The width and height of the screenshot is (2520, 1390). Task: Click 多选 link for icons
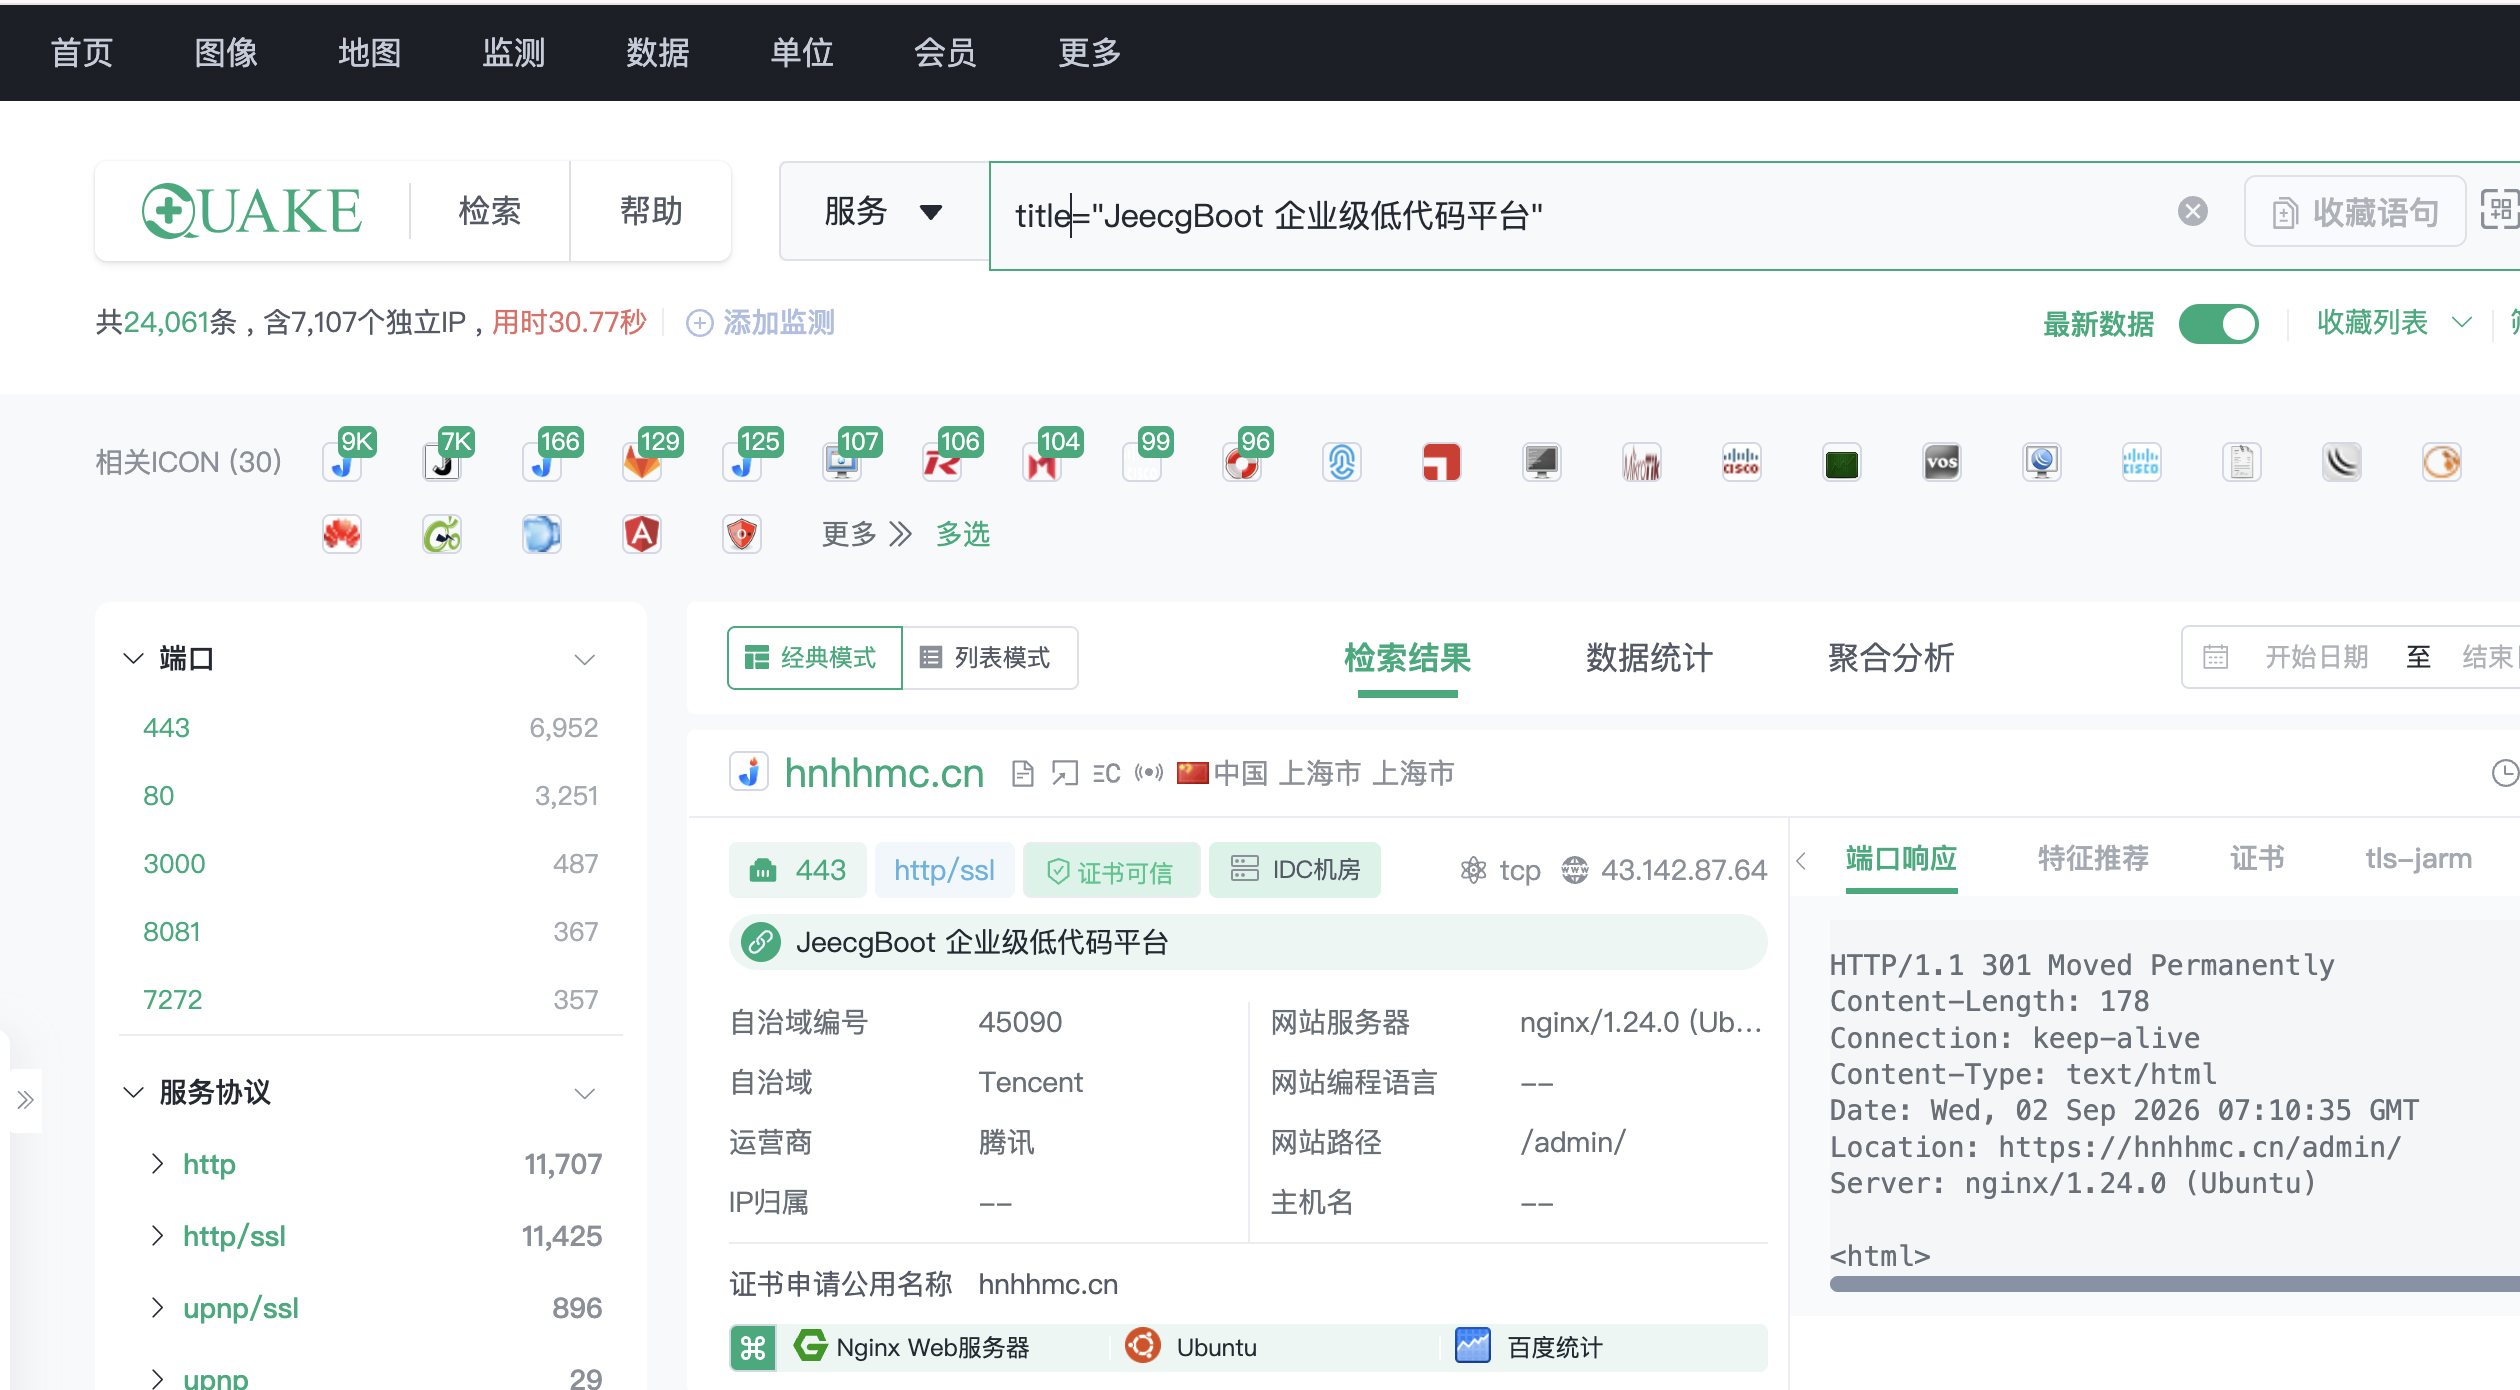tap(963, 534)
